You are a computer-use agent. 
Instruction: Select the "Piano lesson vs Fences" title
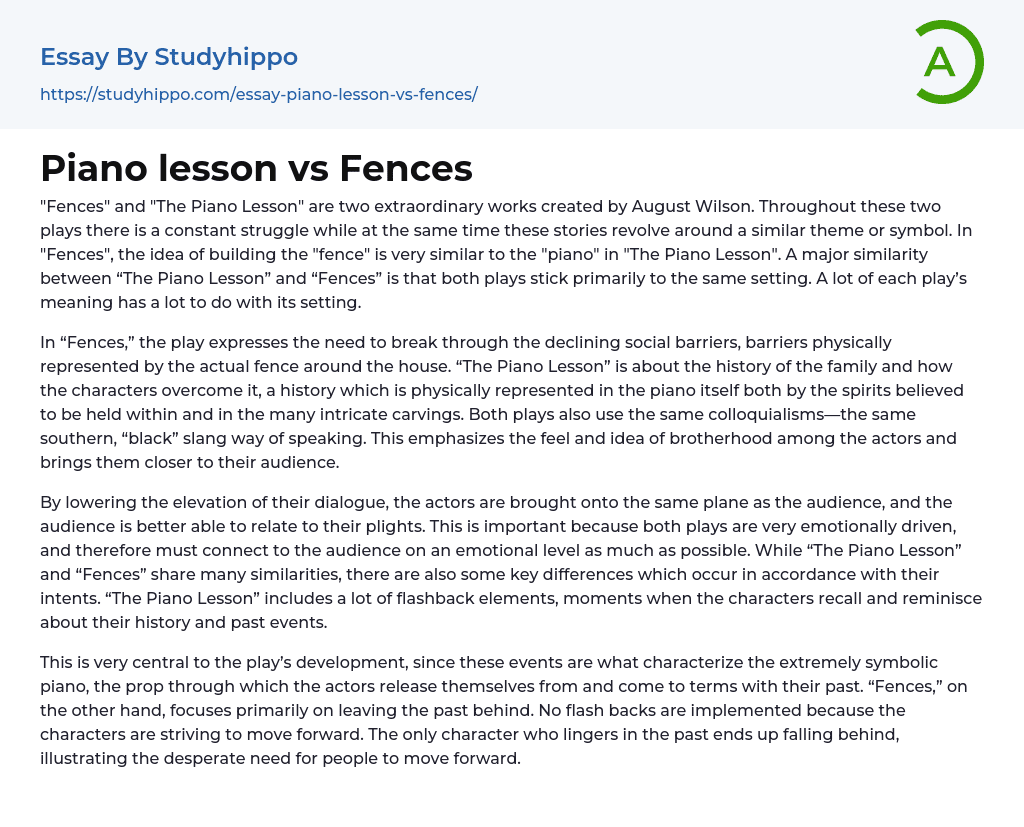click(256, 168)
